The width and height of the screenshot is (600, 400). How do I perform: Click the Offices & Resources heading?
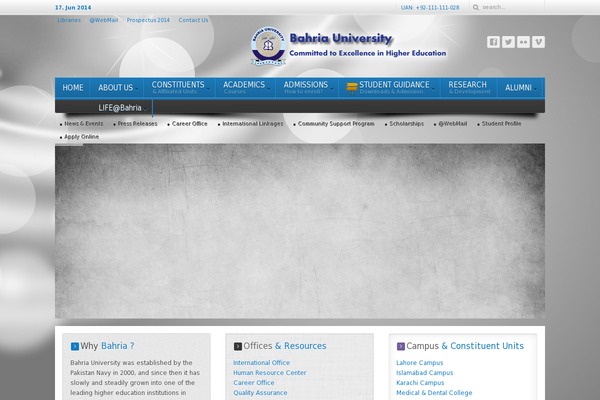pyautogui.click(x=285, y=346)
